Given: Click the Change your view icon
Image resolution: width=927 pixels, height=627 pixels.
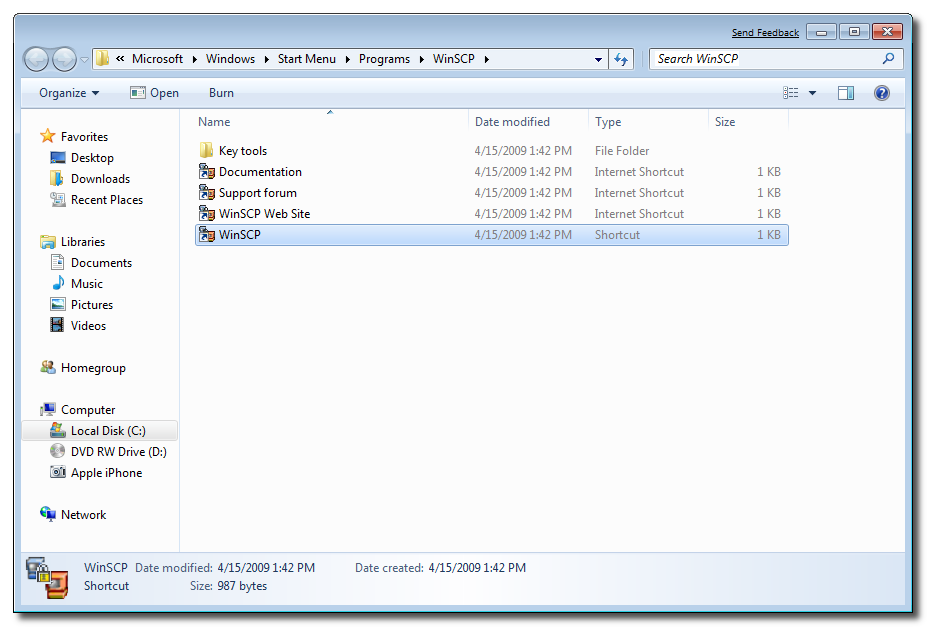Looking at the screenshot, I should point(790,93).
